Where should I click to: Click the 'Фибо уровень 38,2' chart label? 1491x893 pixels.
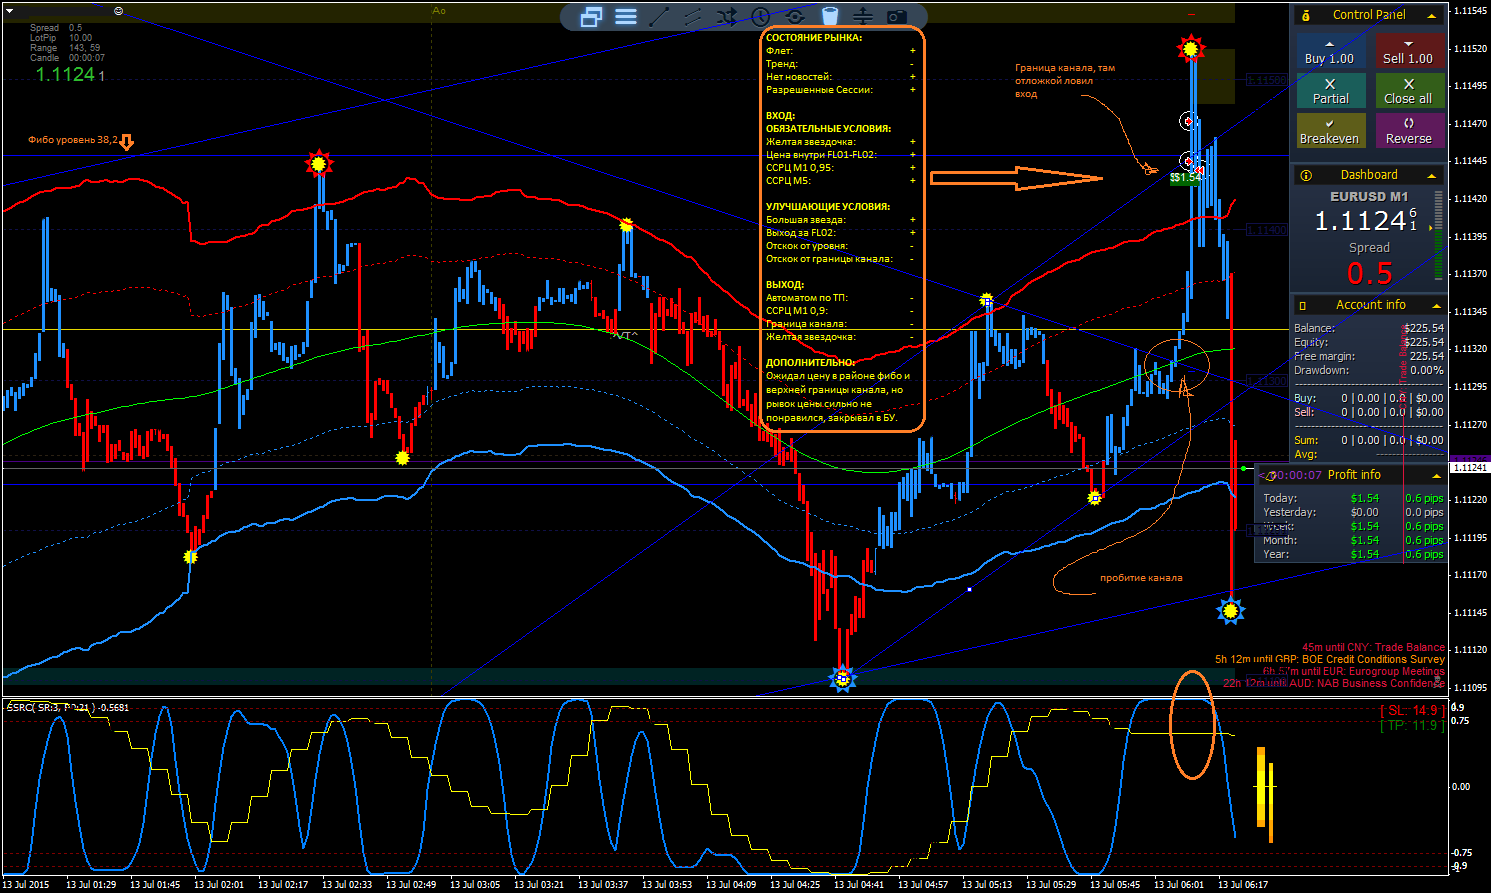(x=73, y=140)
